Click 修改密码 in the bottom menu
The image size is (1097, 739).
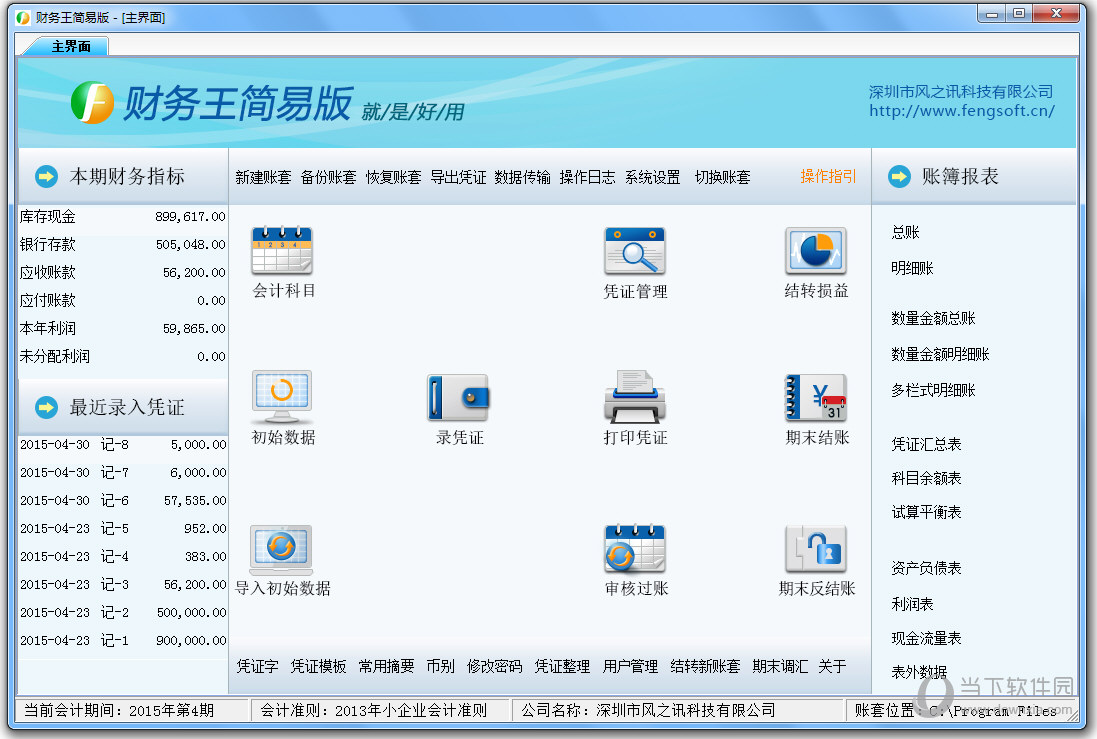[x=495, y=666]
